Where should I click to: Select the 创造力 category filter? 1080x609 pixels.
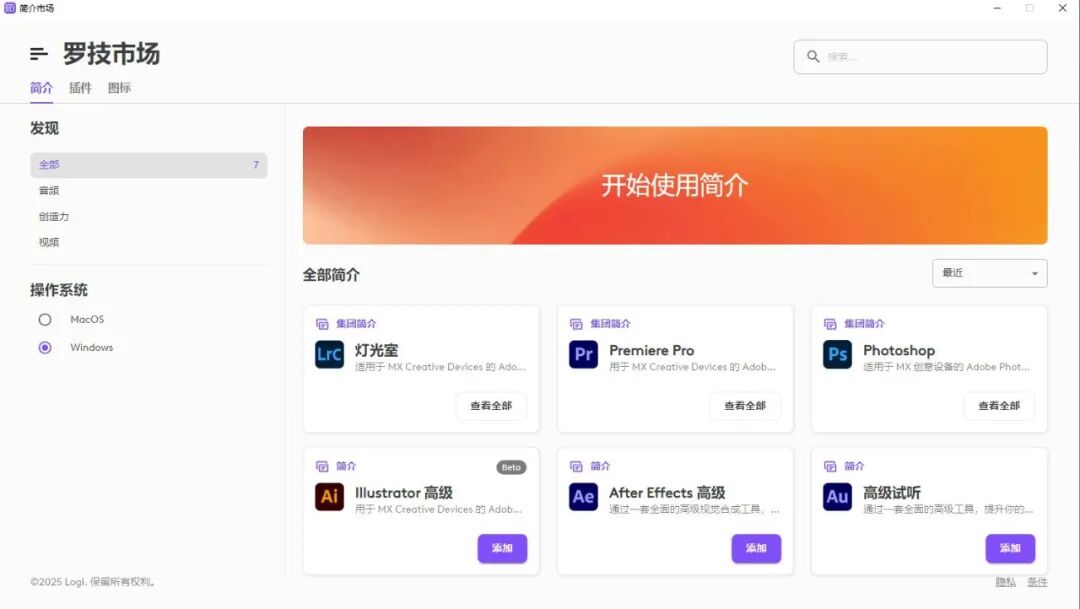coord(54,217)
